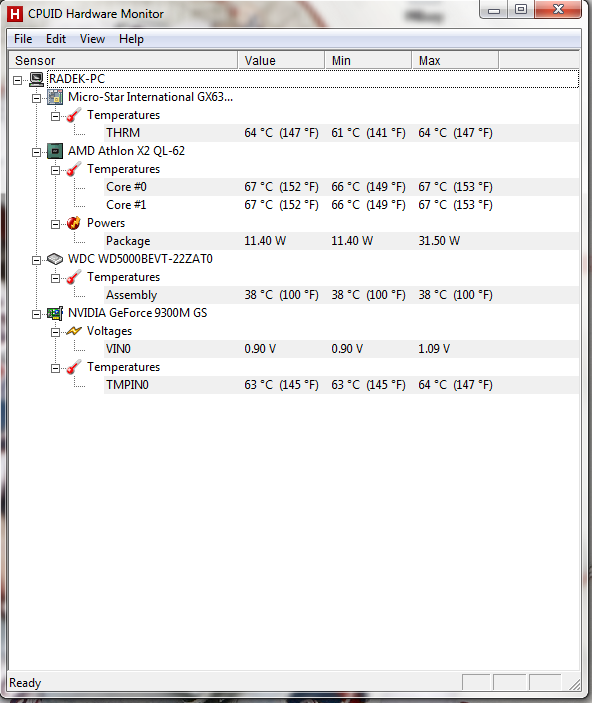Collapse the RADEK-PC root node
The height and width of the screenshot is (703, 592).
pos(17,80)
